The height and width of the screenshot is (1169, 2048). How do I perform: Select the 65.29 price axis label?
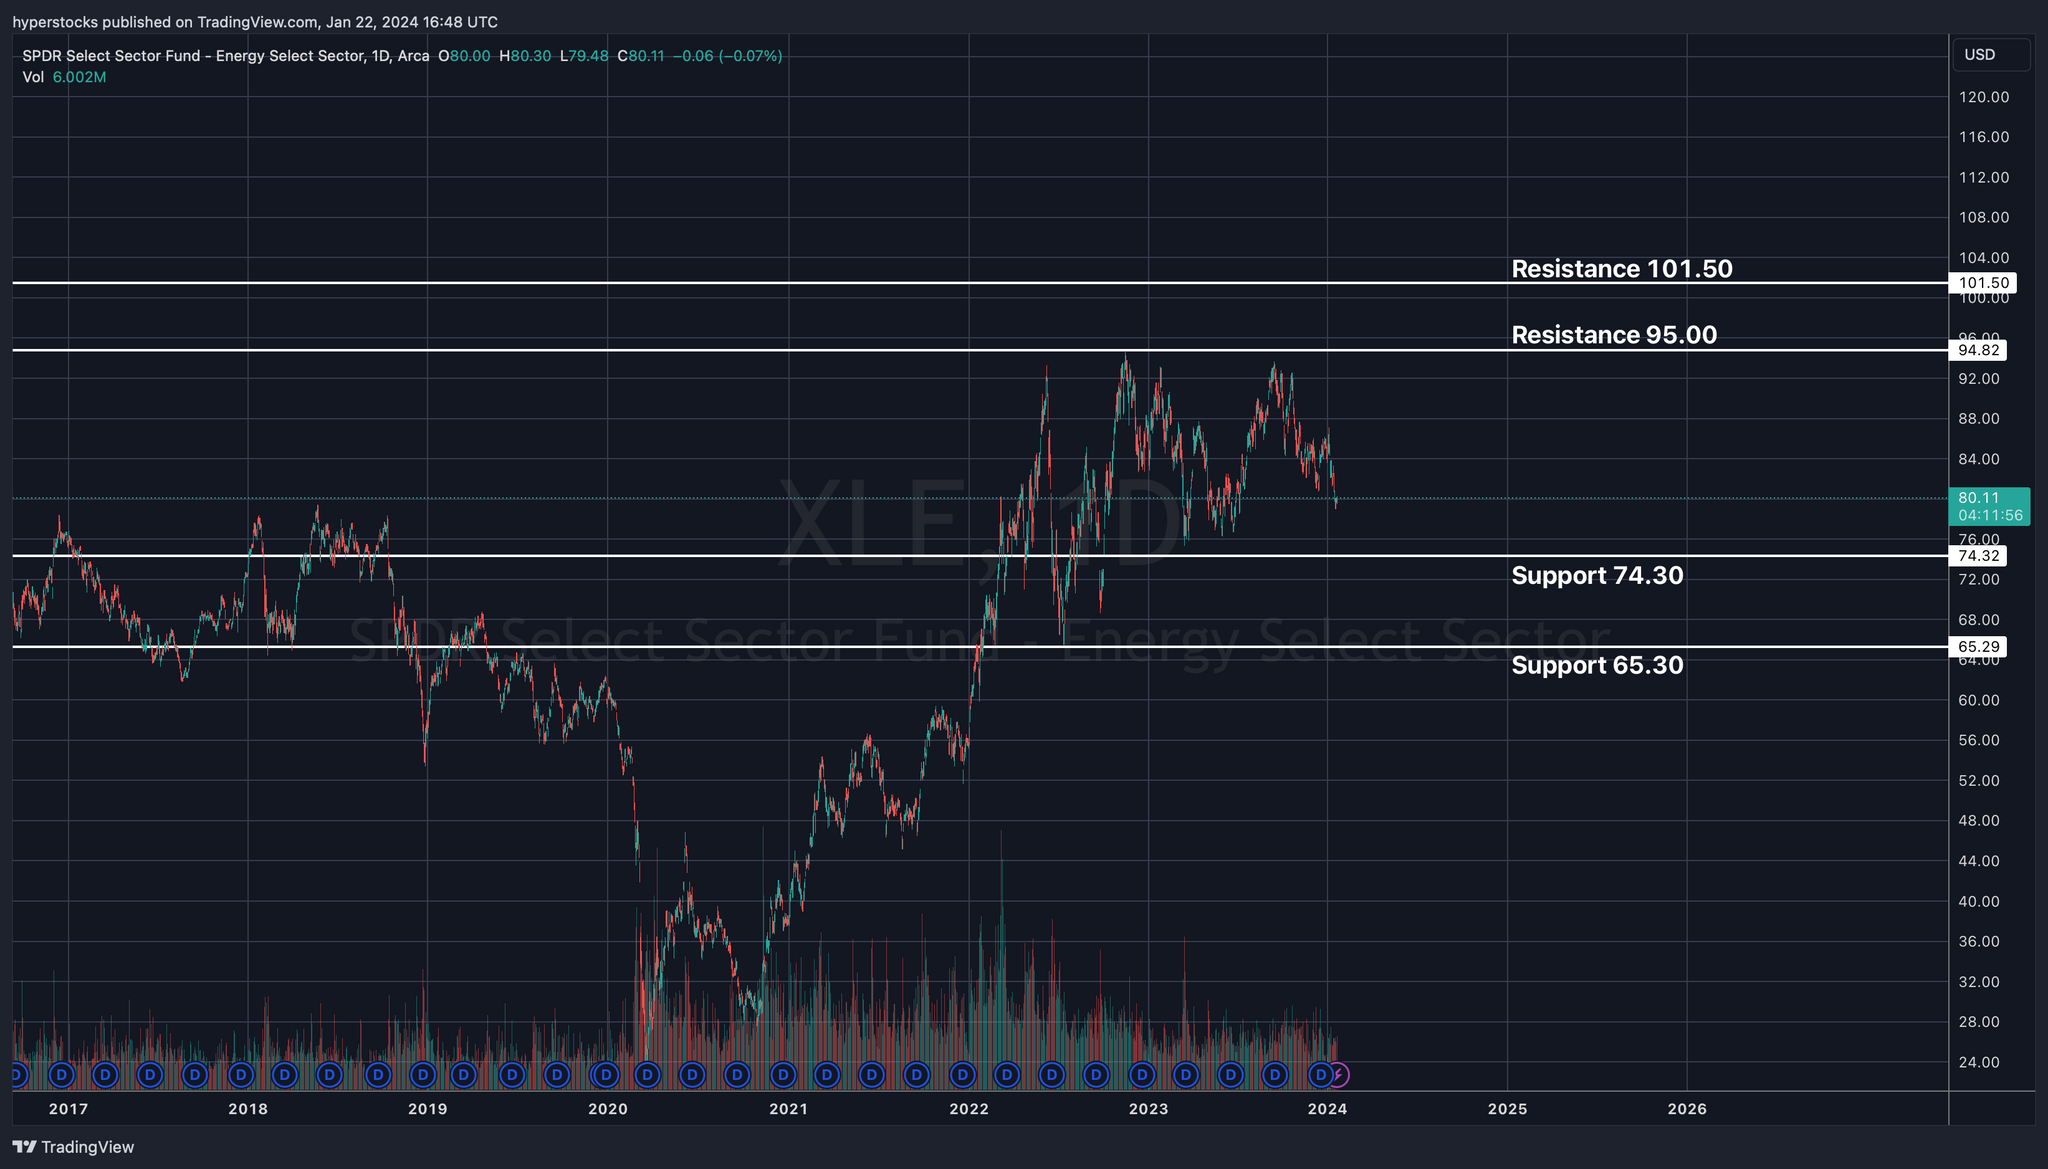click(x=1978, y=647)
